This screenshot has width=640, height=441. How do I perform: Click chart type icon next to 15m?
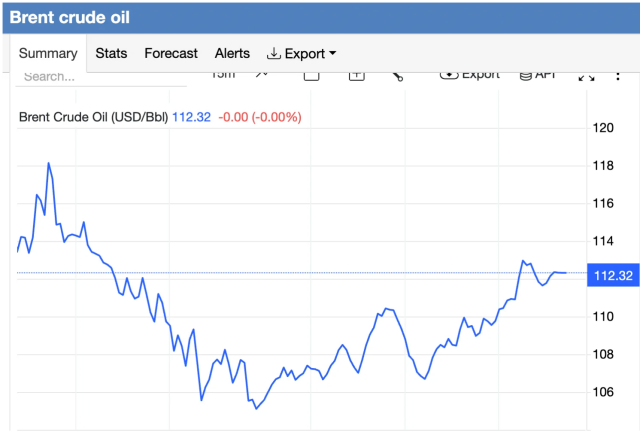click(x=262, y=74)
